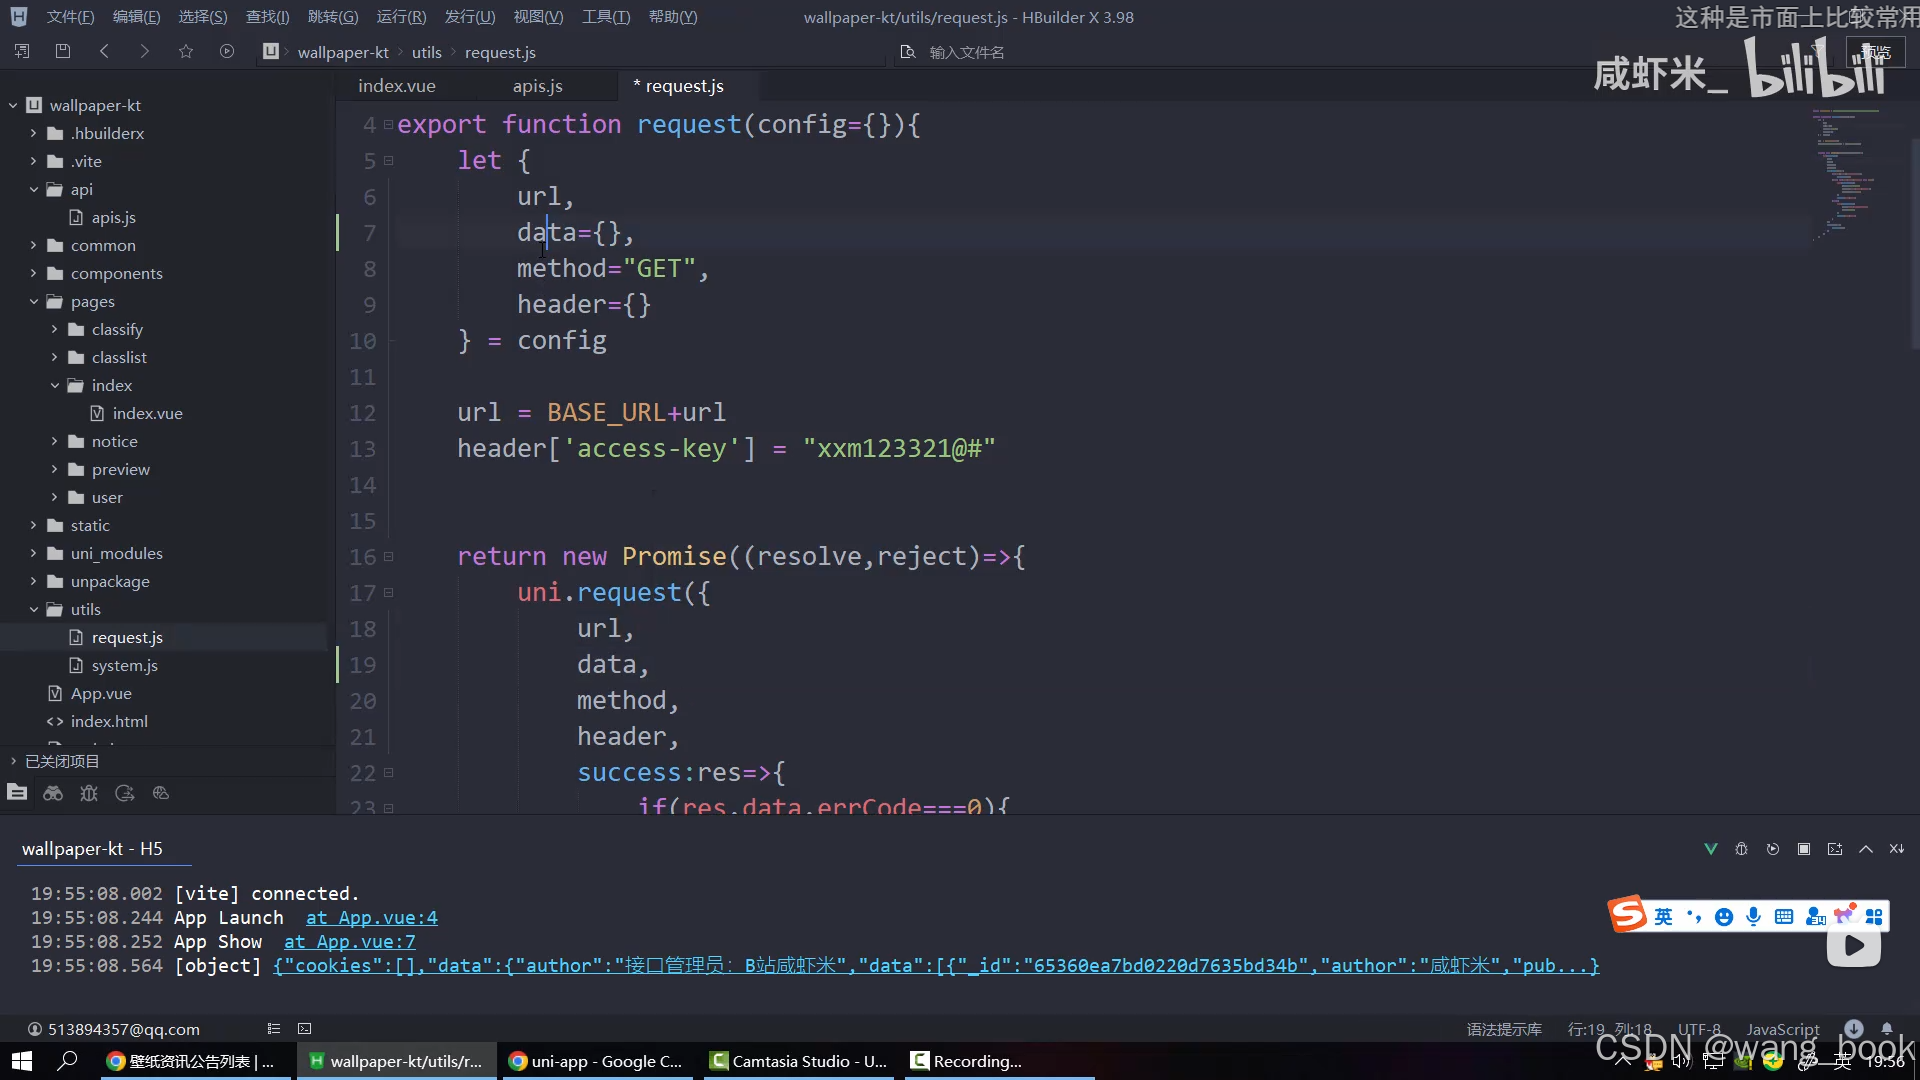This screenshot has height=1080, width=1920.
Task: Toggle fold marker on line 22 success callback
Action: [389, 773]
